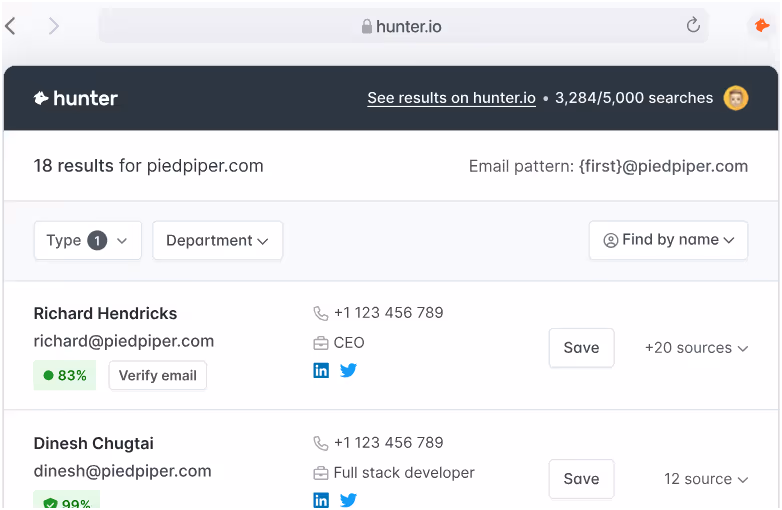This screenshot has width=782, height=510.
Task: Open the Type filter dropdown
Action: 88,240
